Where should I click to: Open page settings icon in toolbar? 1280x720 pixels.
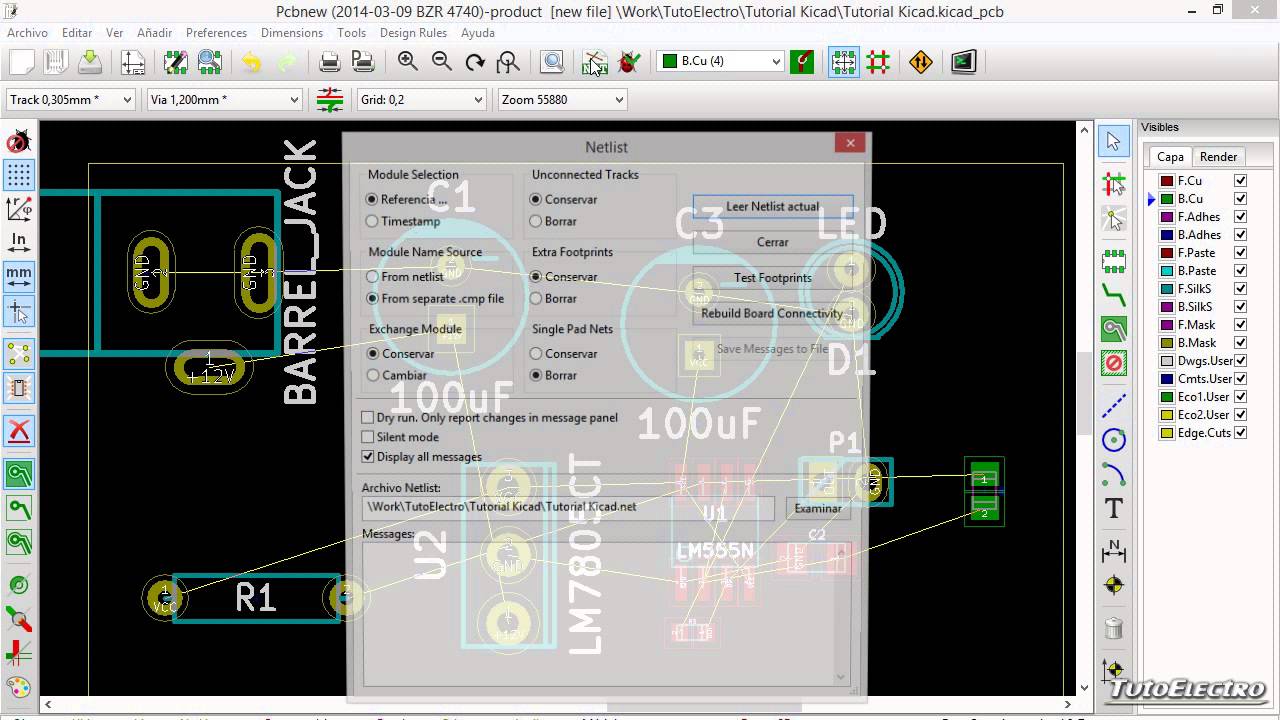(133, 62)
